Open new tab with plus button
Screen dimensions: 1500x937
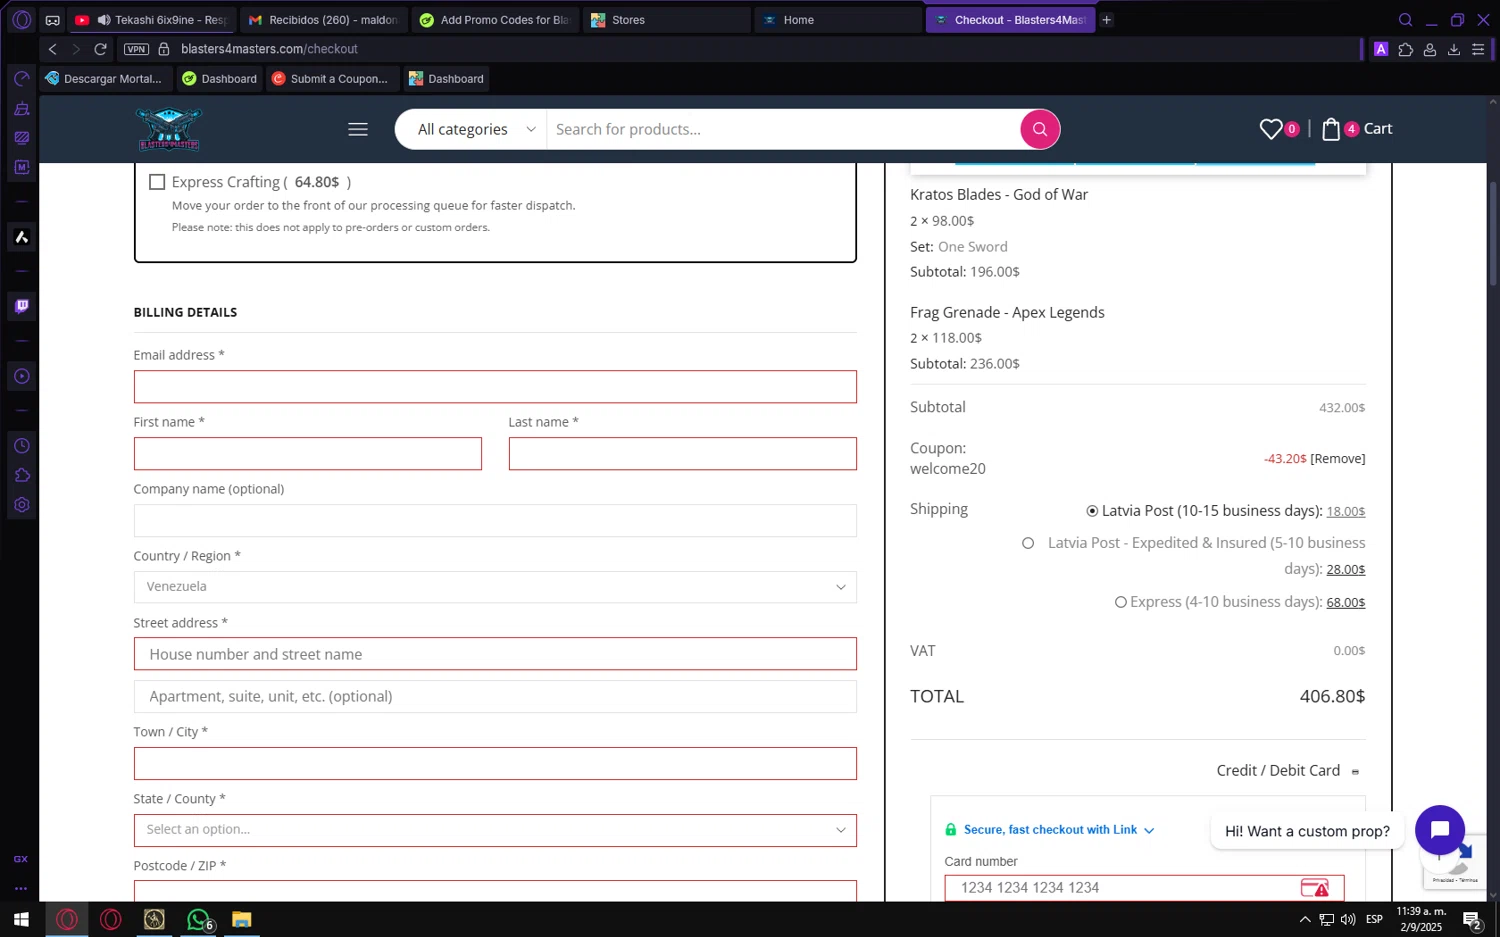1107,20
